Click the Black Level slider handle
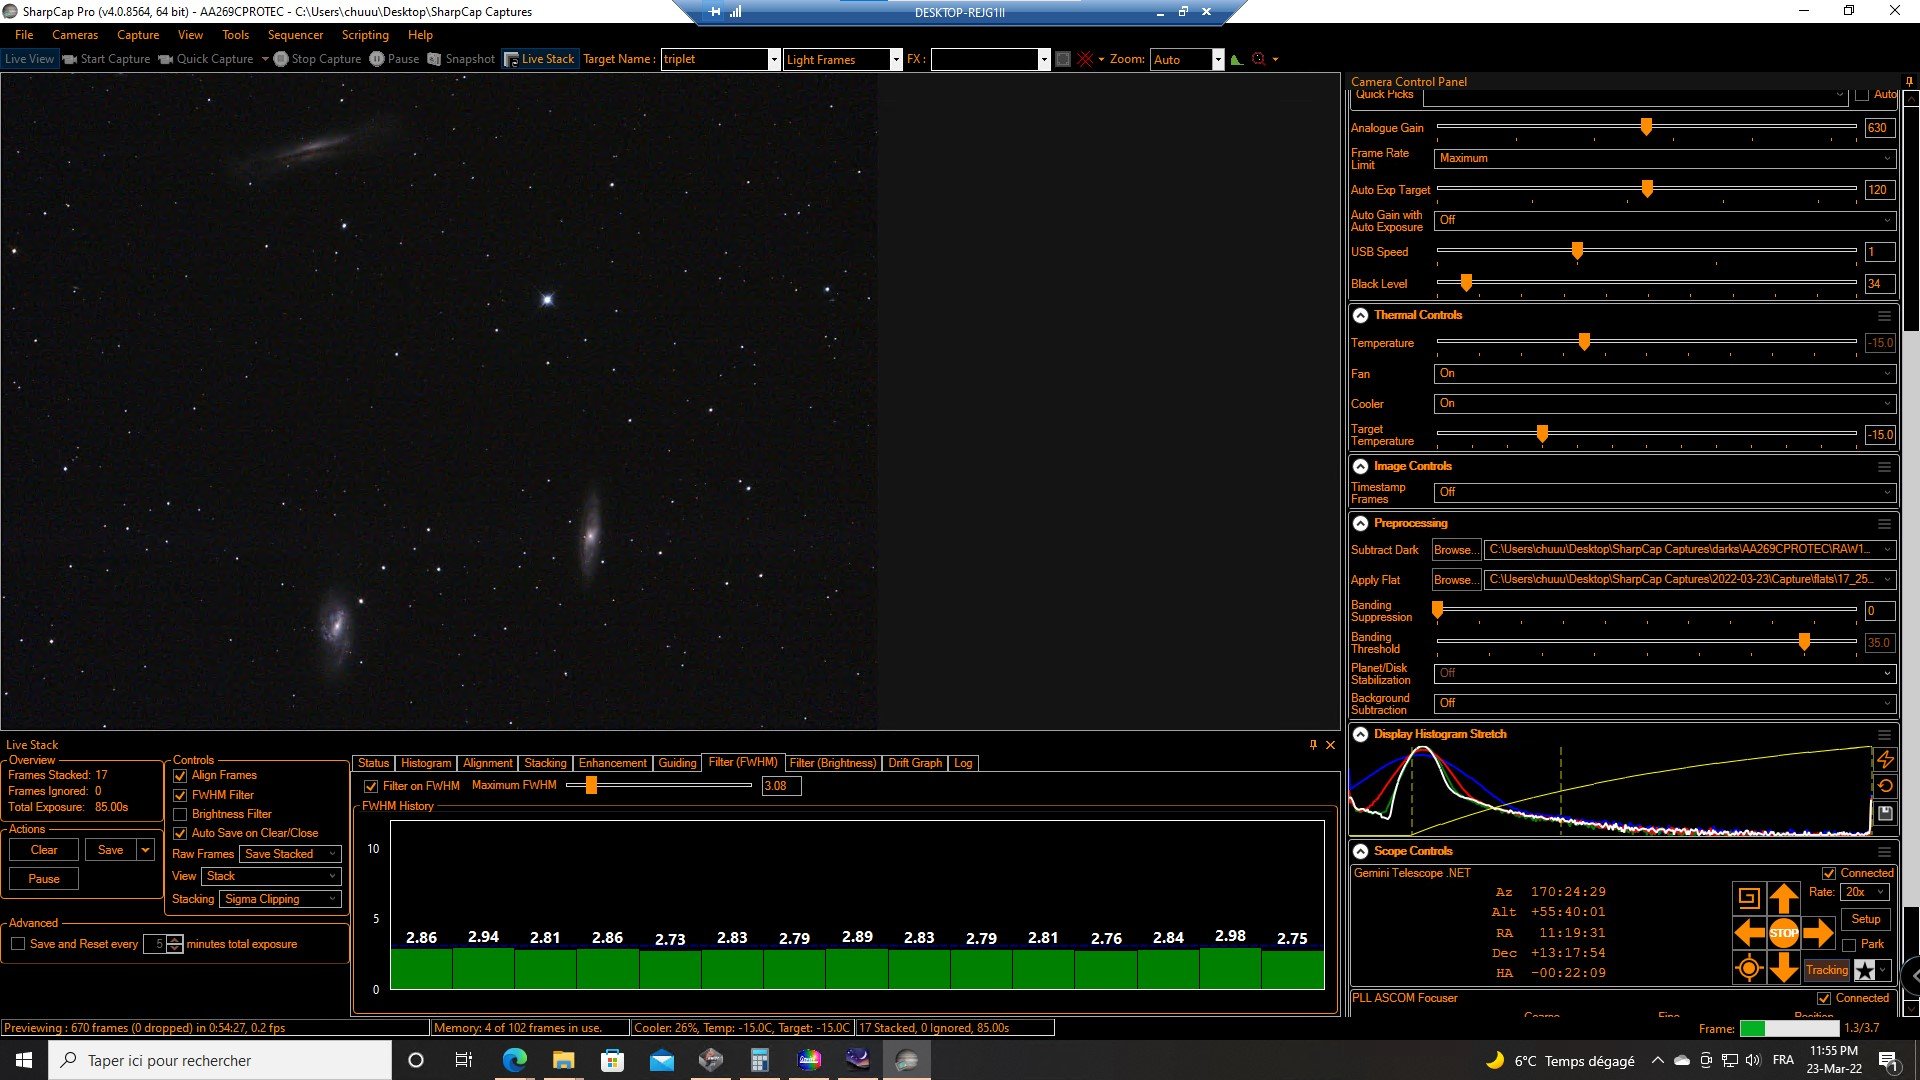 1466,283
